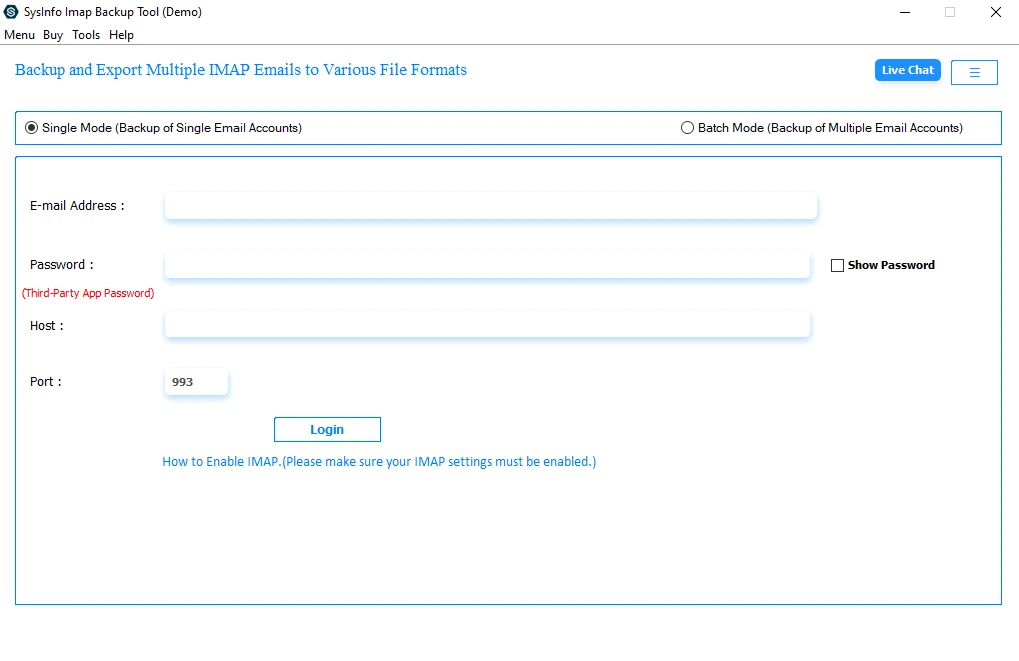Open the Menu item in menu bar
This screenshot has height=661, width=1019.
(19, 34)
